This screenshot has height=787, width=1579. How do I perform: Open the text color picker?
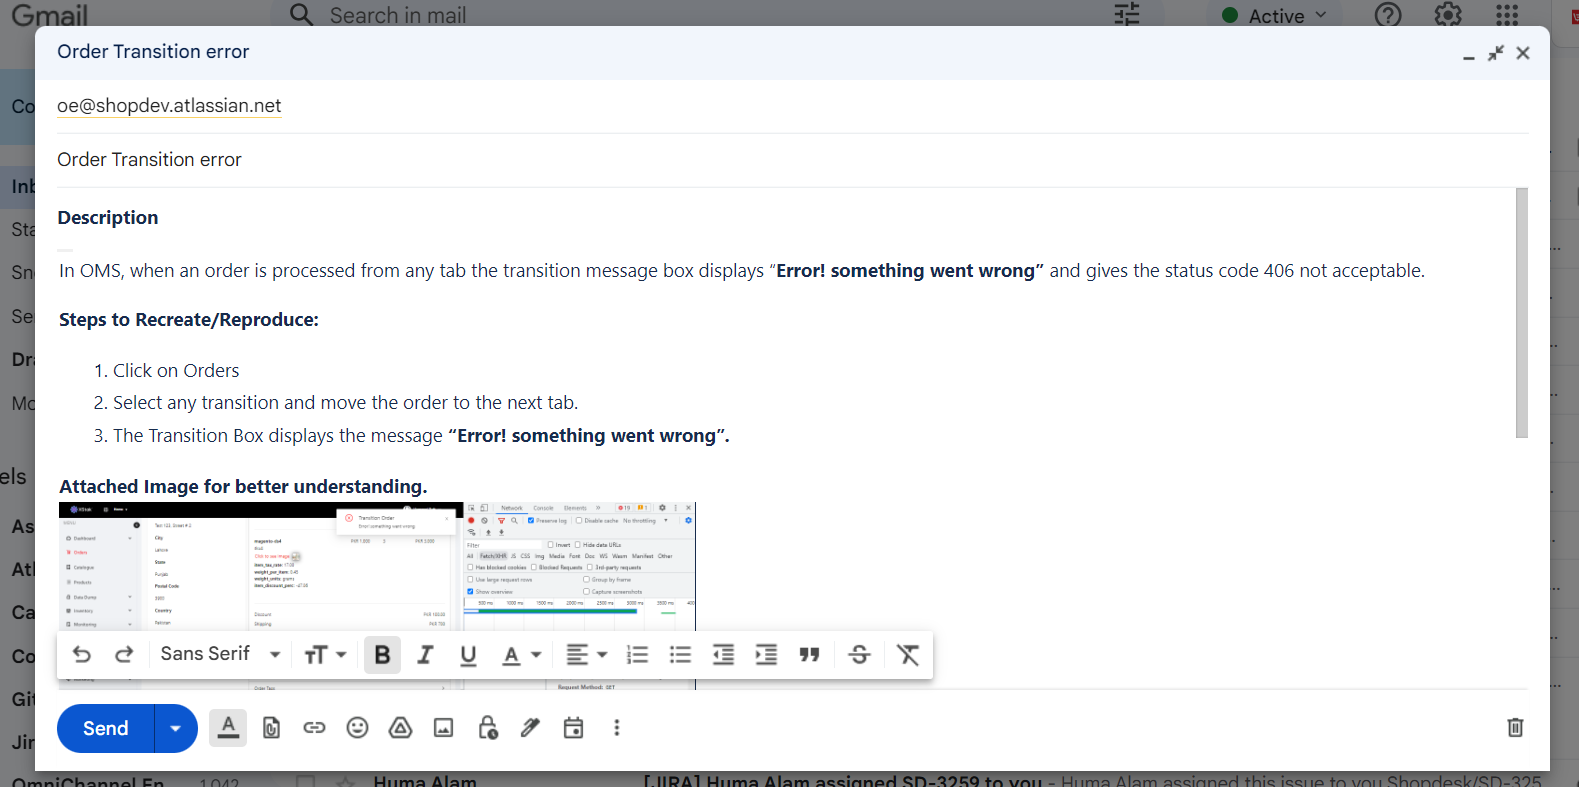coord(521,654)
